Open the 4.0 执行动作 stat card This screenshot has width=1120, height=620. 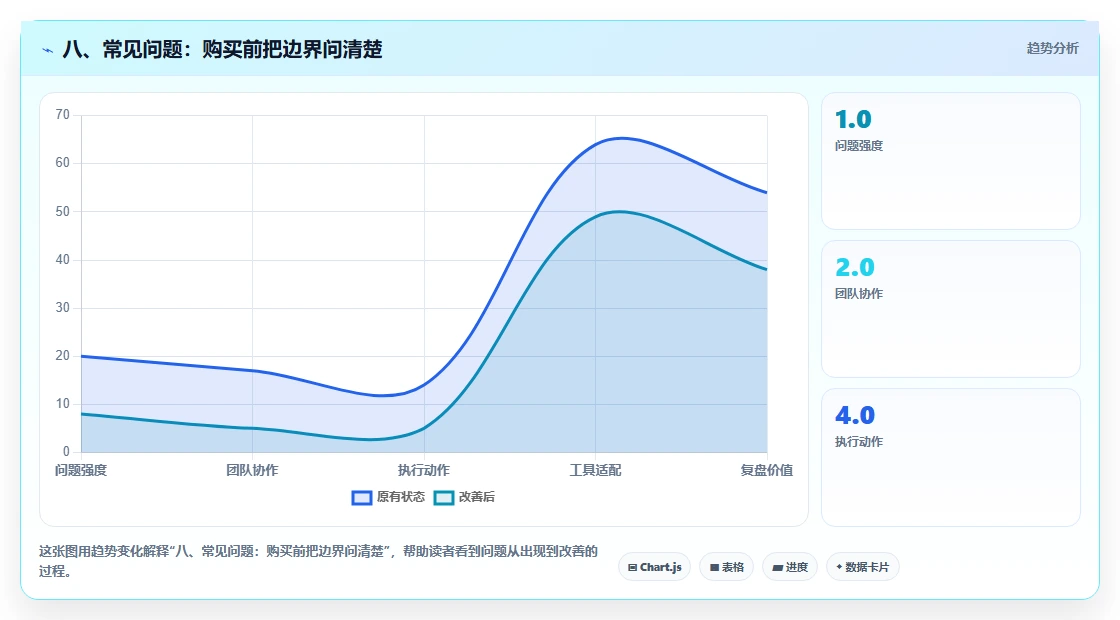coord(951,457)
